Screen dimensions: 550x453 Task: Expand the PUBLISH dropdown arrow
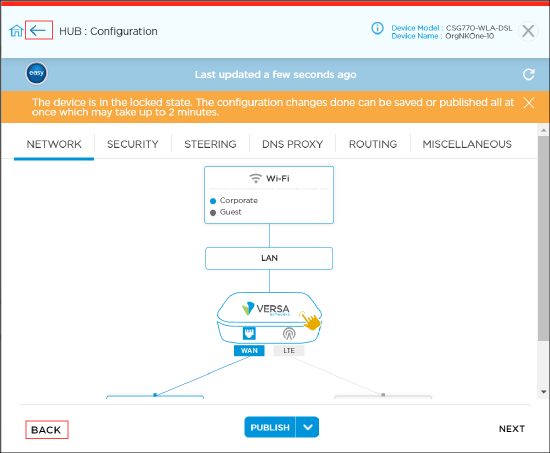coord(308,427)
